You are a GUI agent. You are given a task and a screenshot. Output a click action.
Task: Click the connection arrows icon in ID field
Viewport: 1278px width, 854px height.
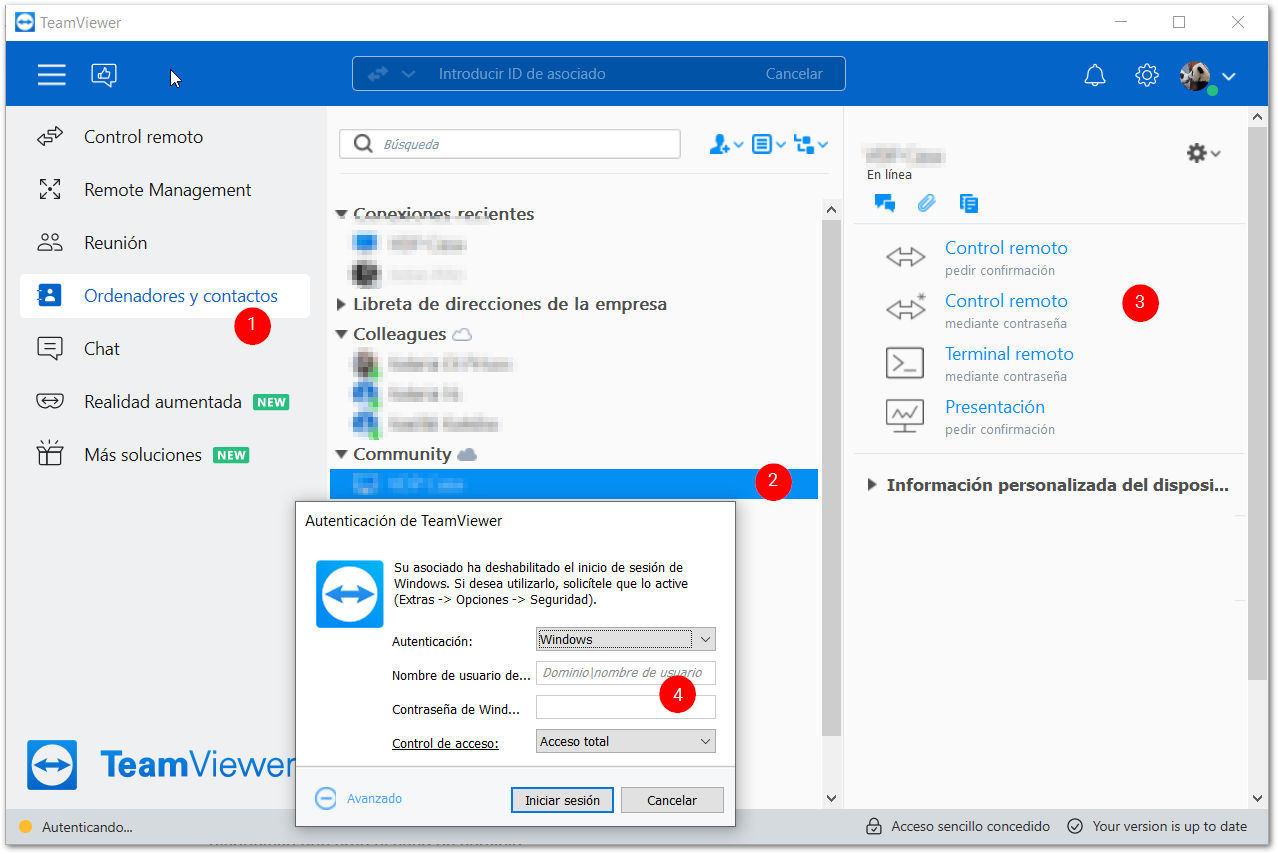[378, 74]
